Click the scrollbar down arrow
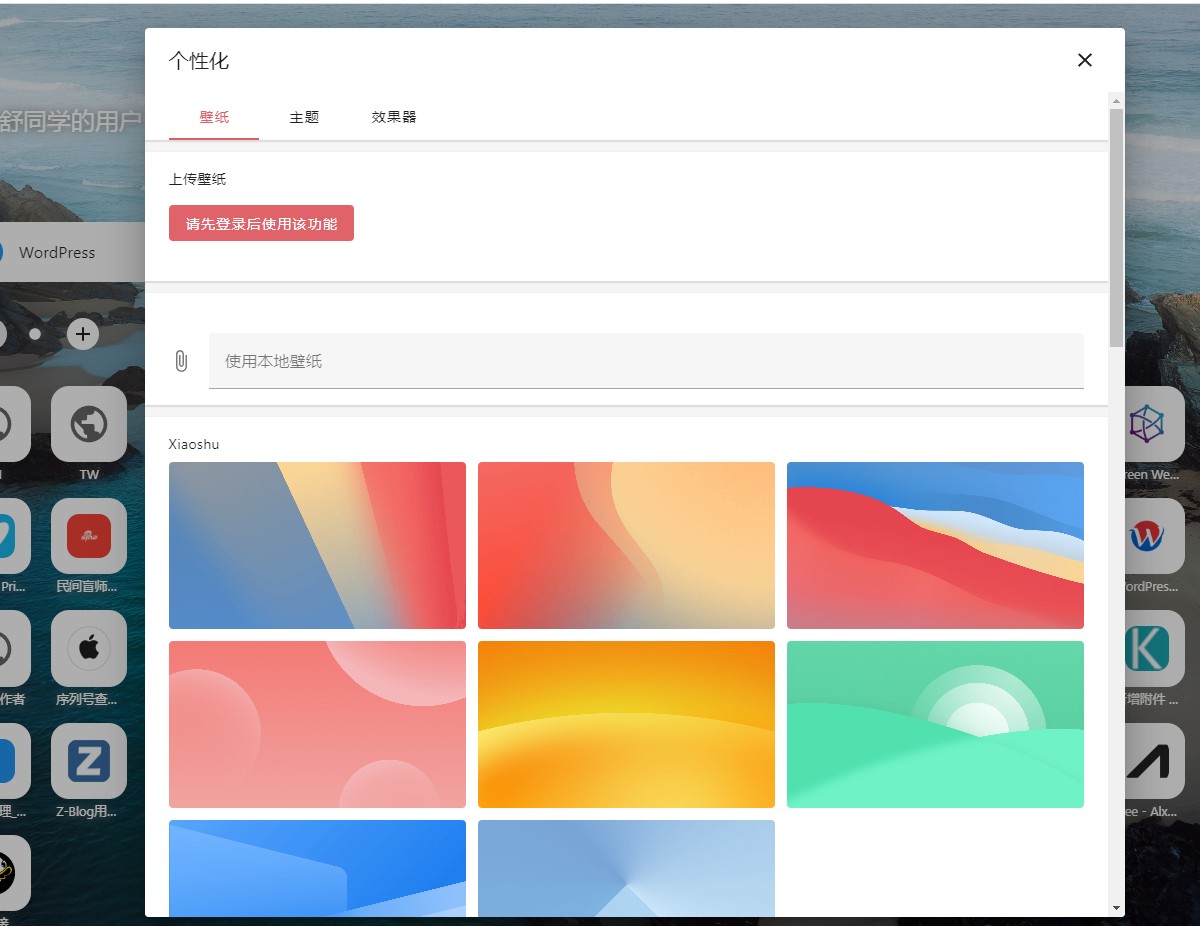This screenshot has width=1200, height=926. 1116,908
